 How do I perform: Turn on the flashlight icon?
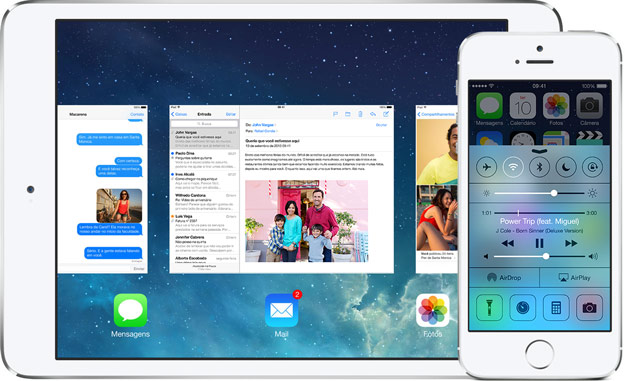point(489,307)
